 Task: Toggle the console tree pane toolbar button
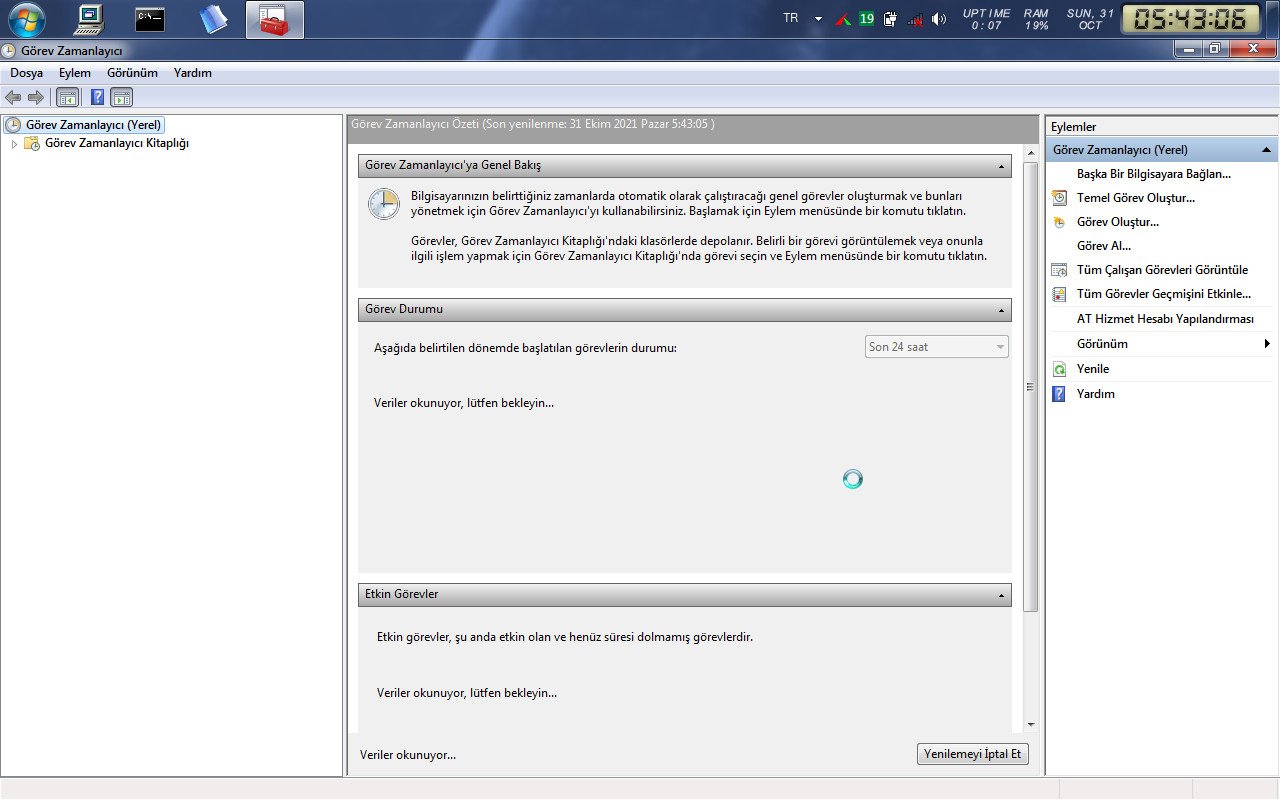coord(68,97)
